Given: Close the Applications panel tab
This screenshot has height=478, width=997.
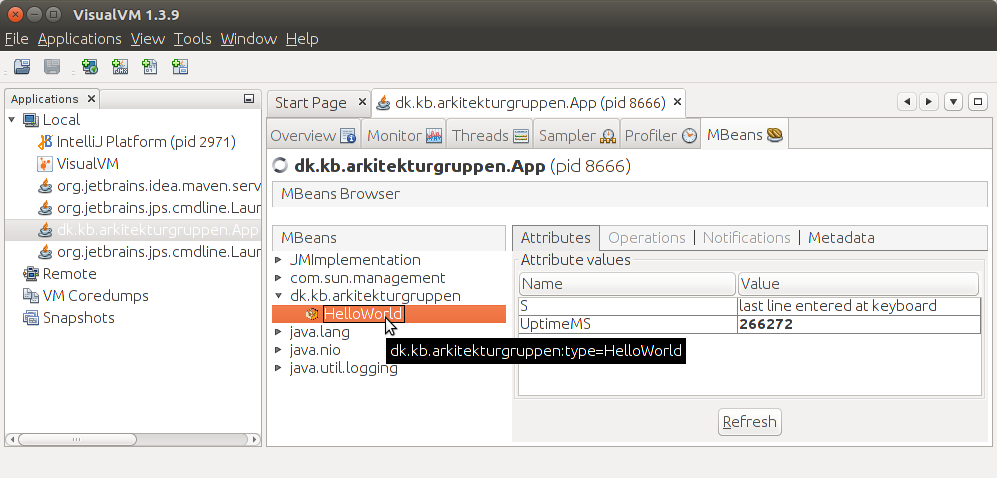Looking at the screenshot, I should (x=91, y=99).
